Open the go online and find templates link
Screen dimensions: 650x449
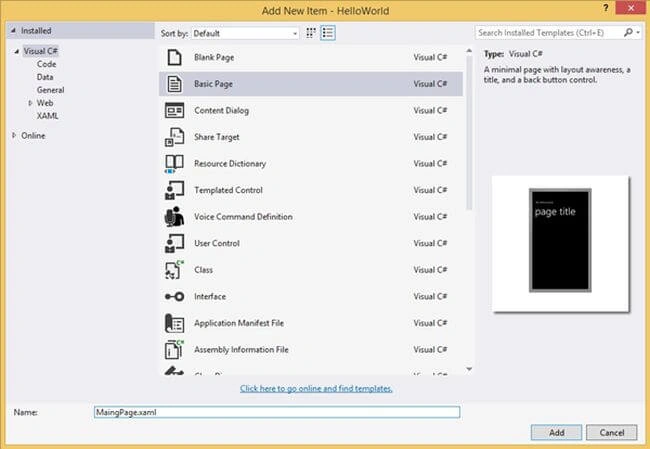[x=316, y=388]
